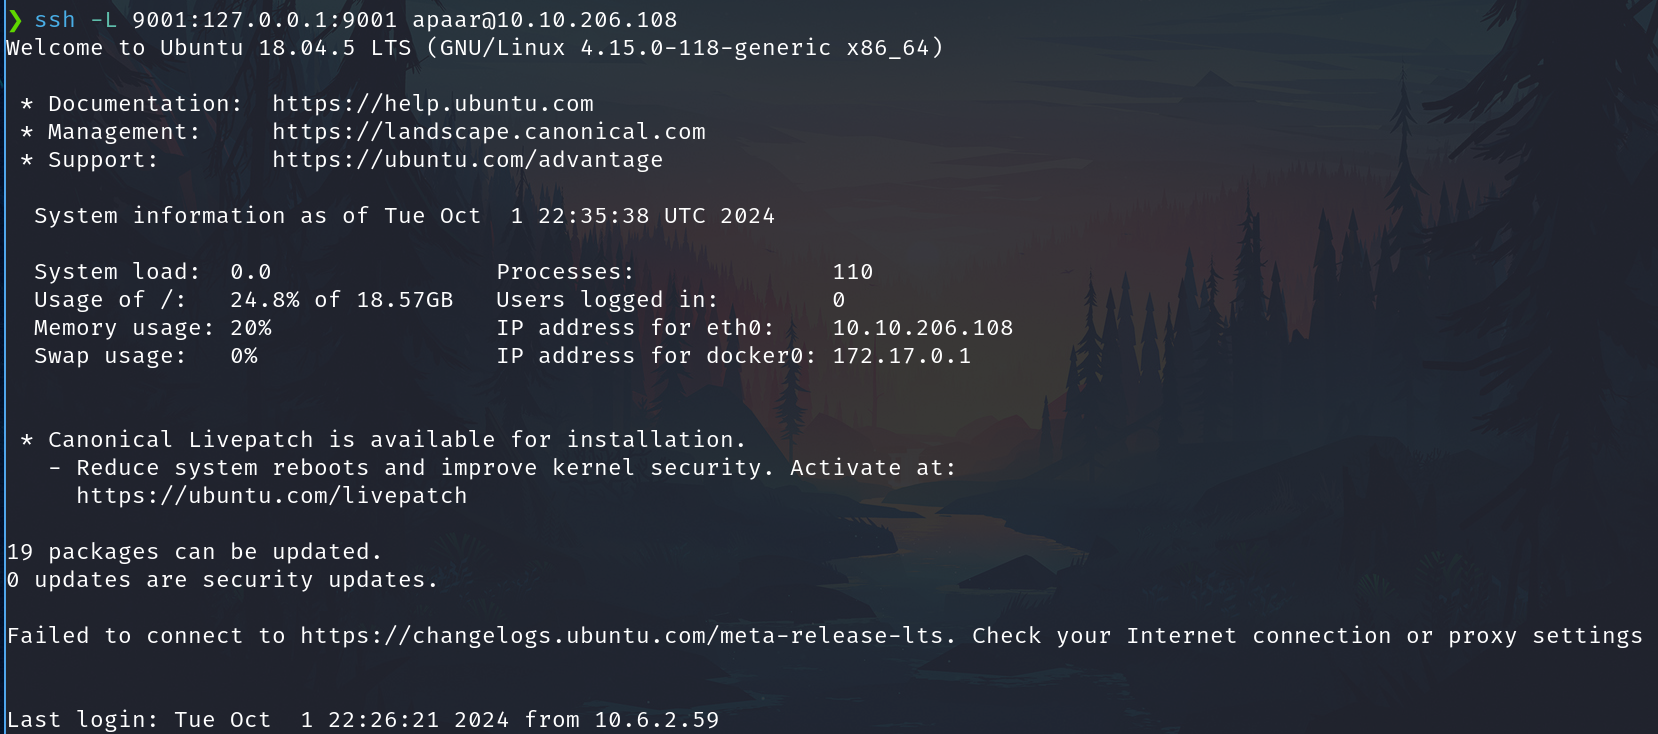This screenshot has width=1658, height=734.
Task: Click the ssh command word
Action: 54,20
